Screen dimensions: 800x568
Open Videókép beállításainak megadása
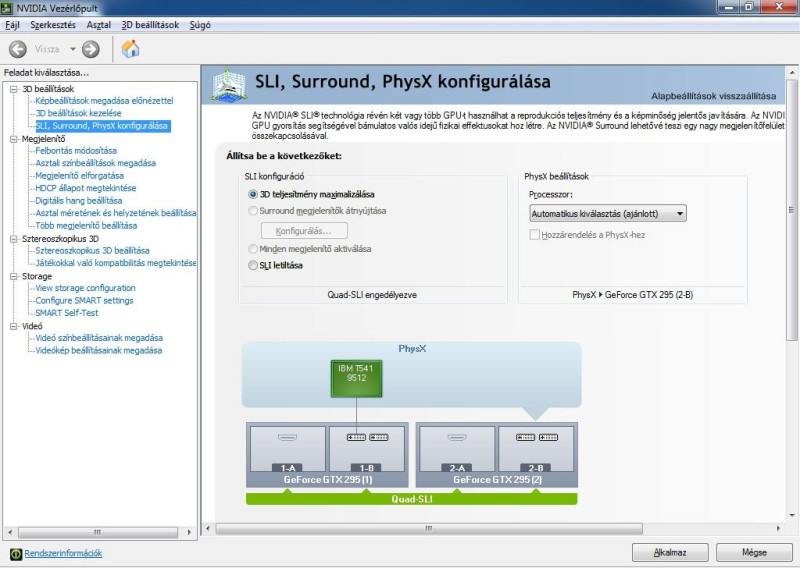(98, 351)
